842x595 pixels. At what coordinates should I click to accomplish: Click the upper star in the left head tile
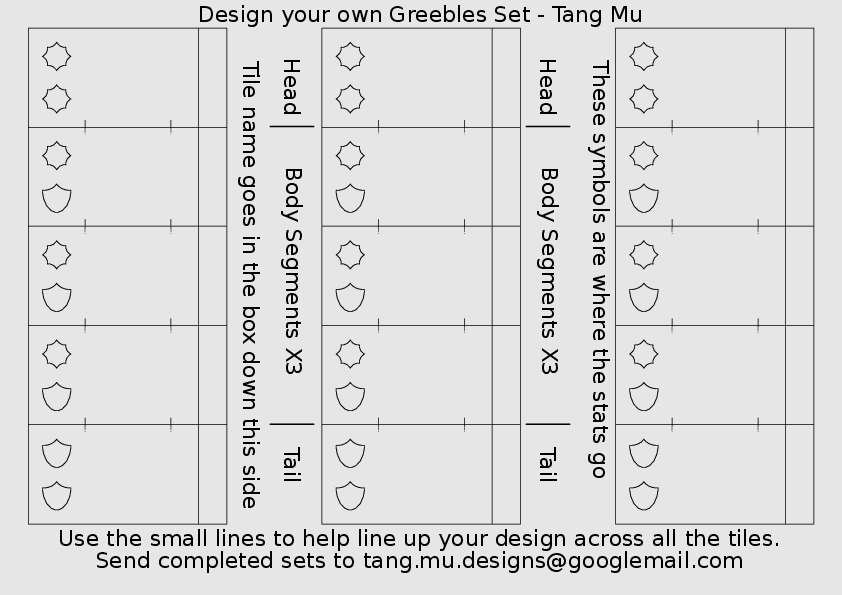[57, 56]
